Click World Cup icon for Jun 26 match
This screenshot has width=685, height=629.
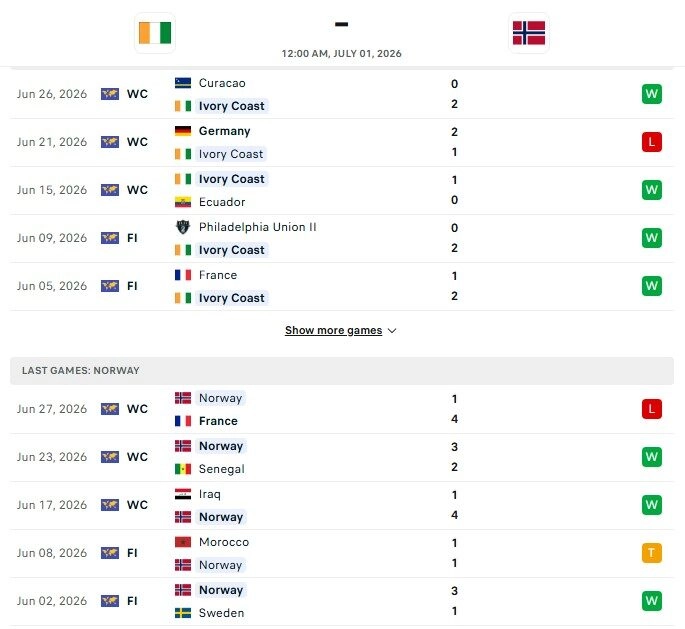pyautogui.click(x=110, y=94)
